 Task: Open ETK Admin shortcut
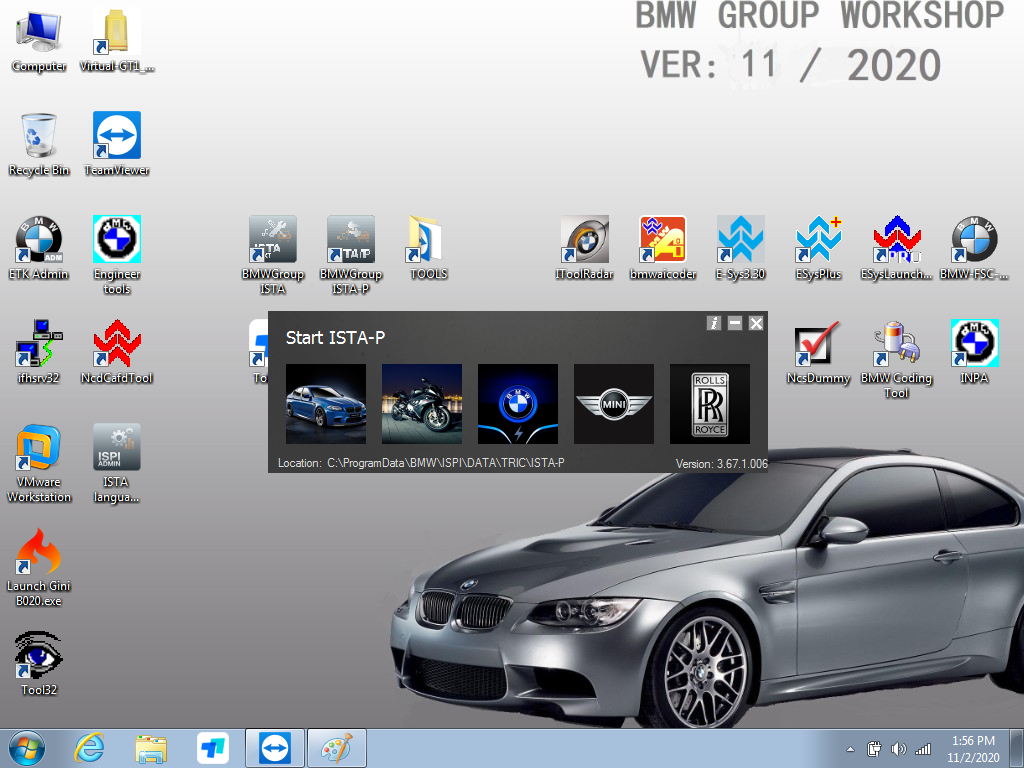[39, 248]
